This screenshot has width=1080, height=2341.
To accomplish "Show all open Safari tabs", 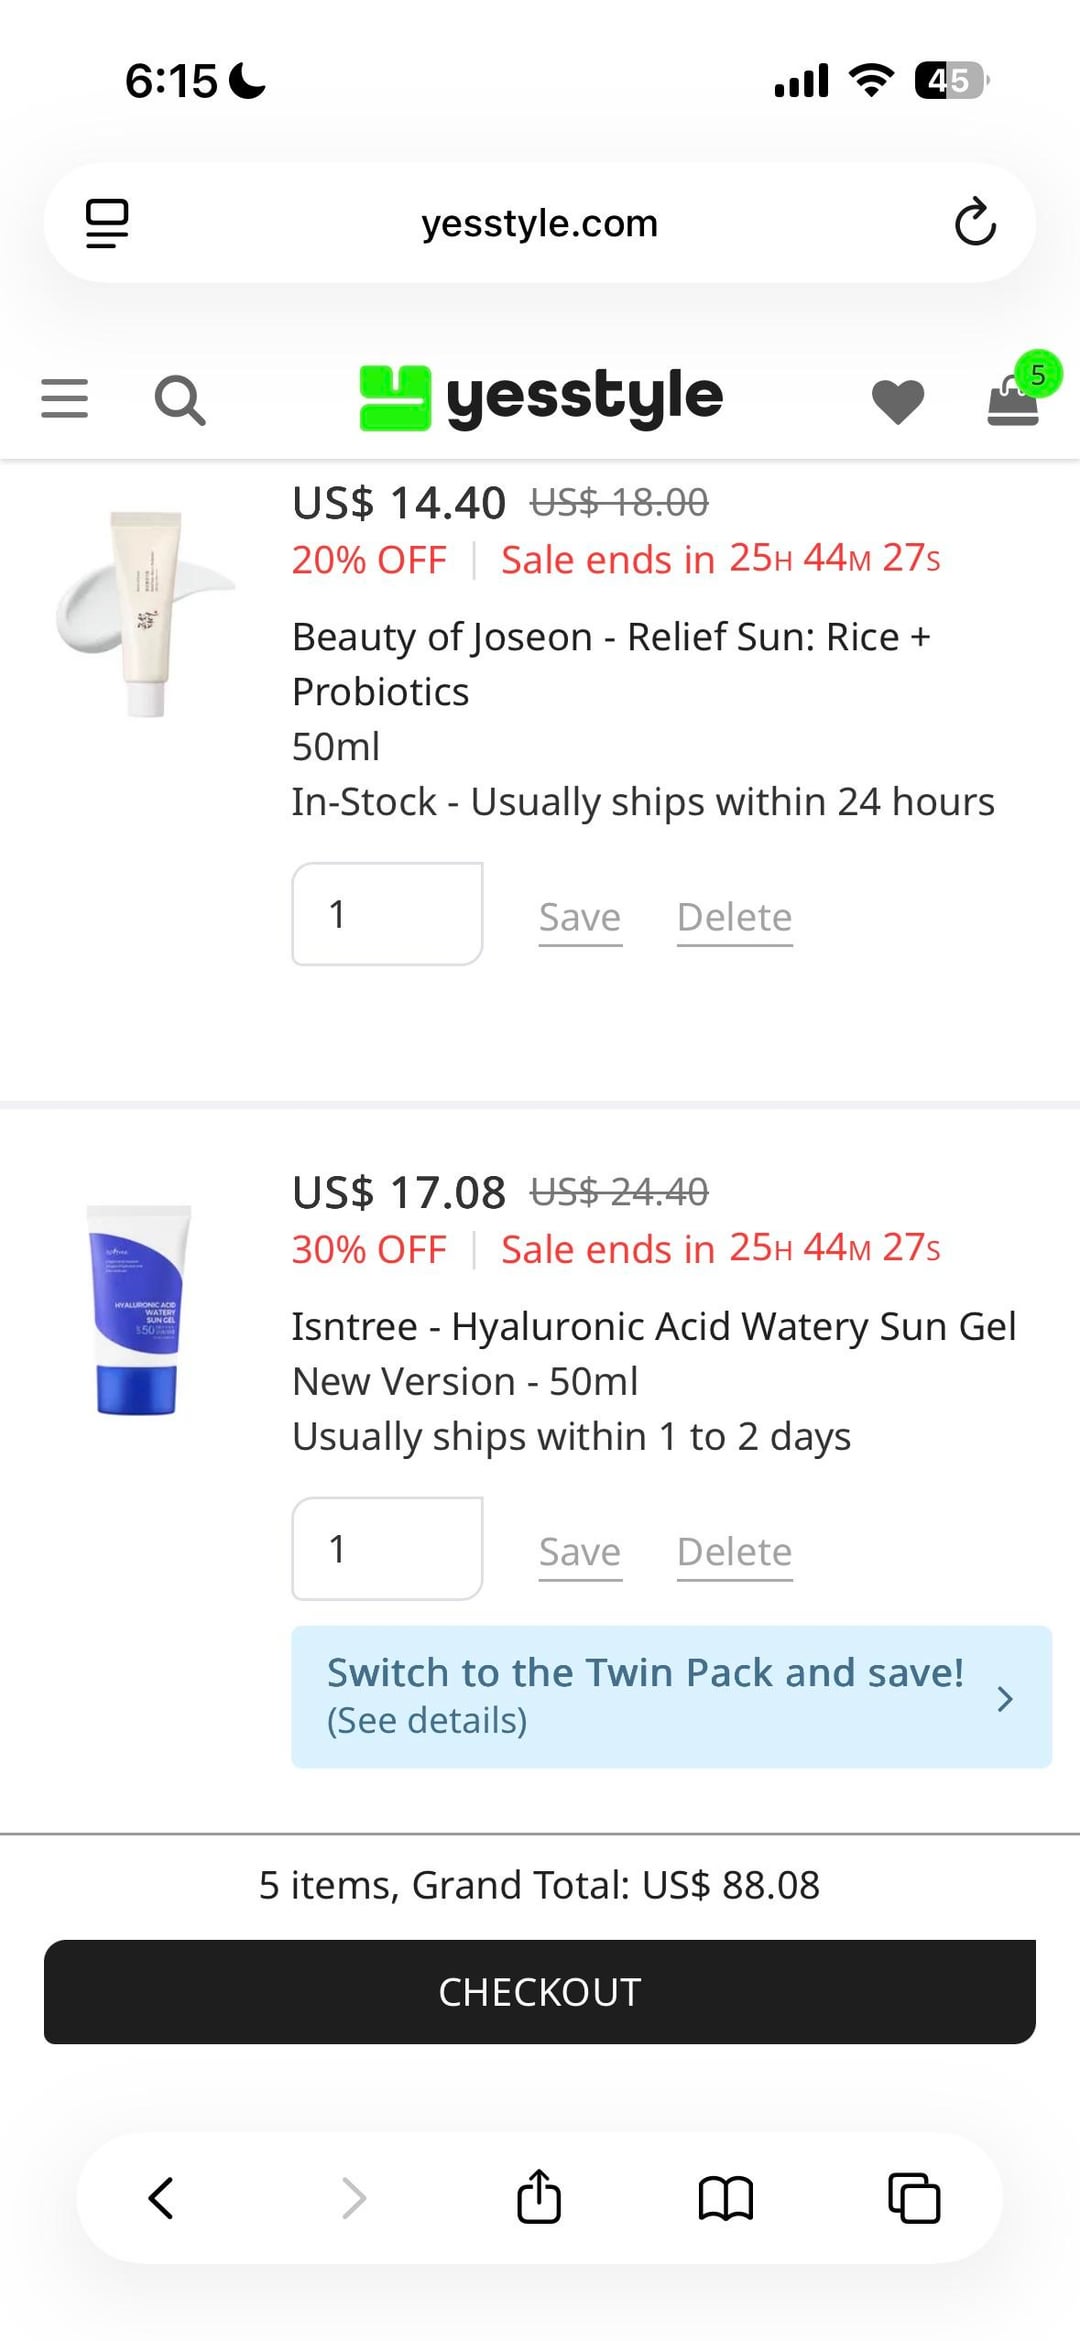I will pos(914,2198).
